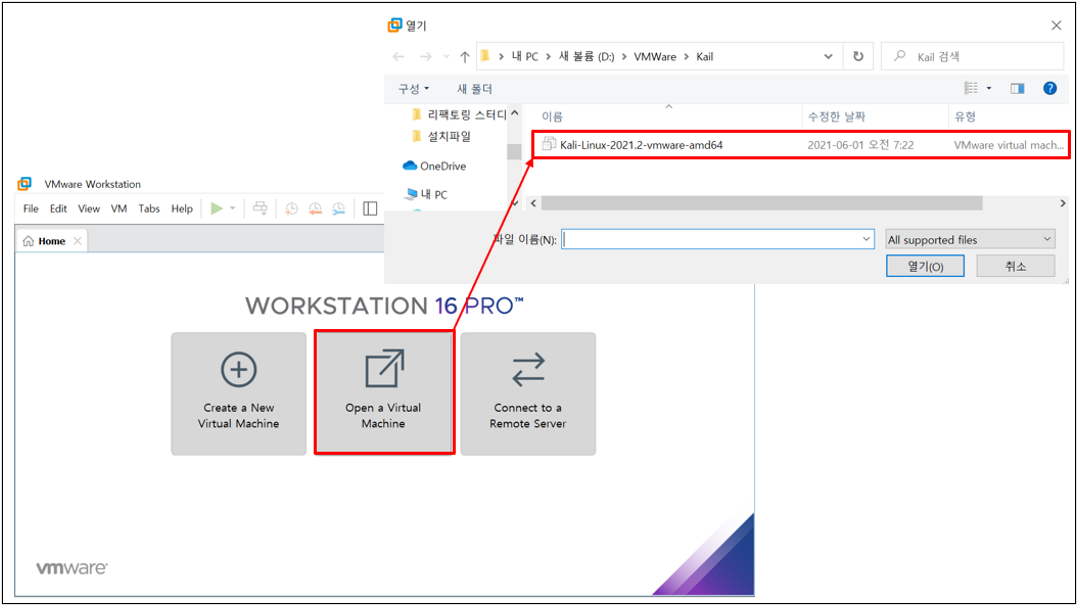Close the 열기 dialog
This screenshot has width=1079, height=605.
[x=1056, y=25]
